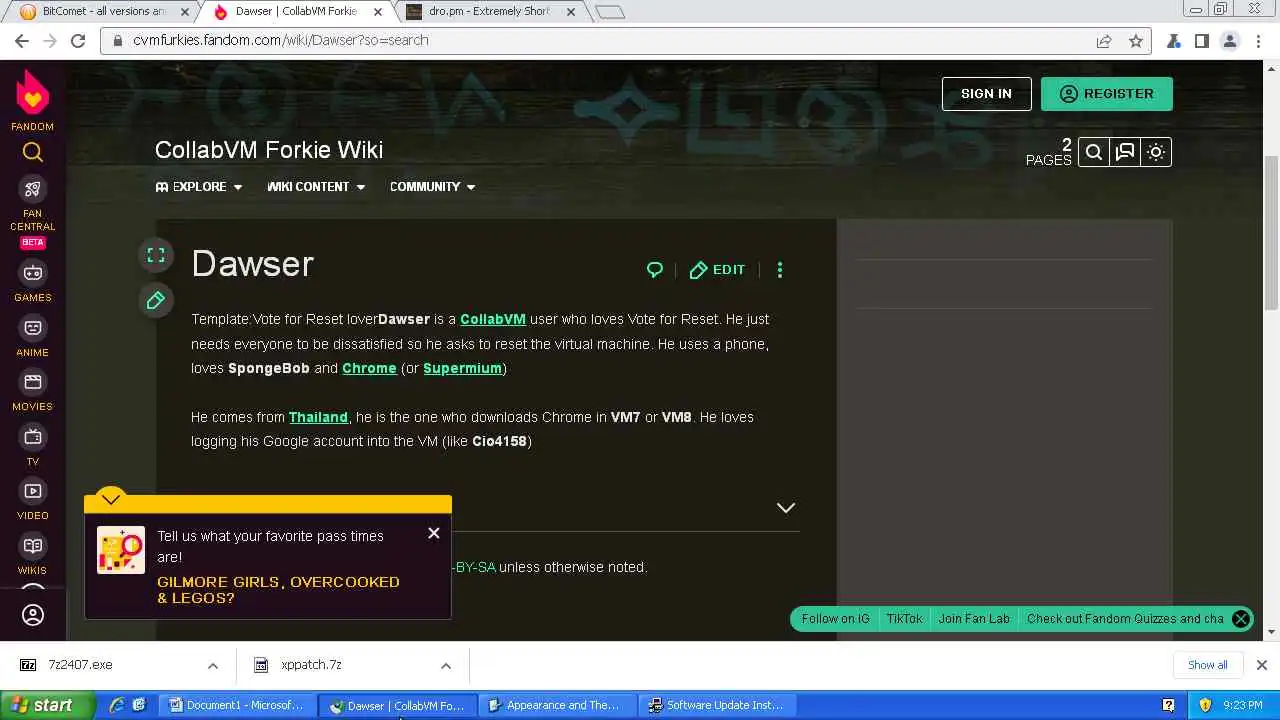Viewport: 1280px width, 720px height.
Task: Click the TikTok pill button
Action: (x=904, y=619)
